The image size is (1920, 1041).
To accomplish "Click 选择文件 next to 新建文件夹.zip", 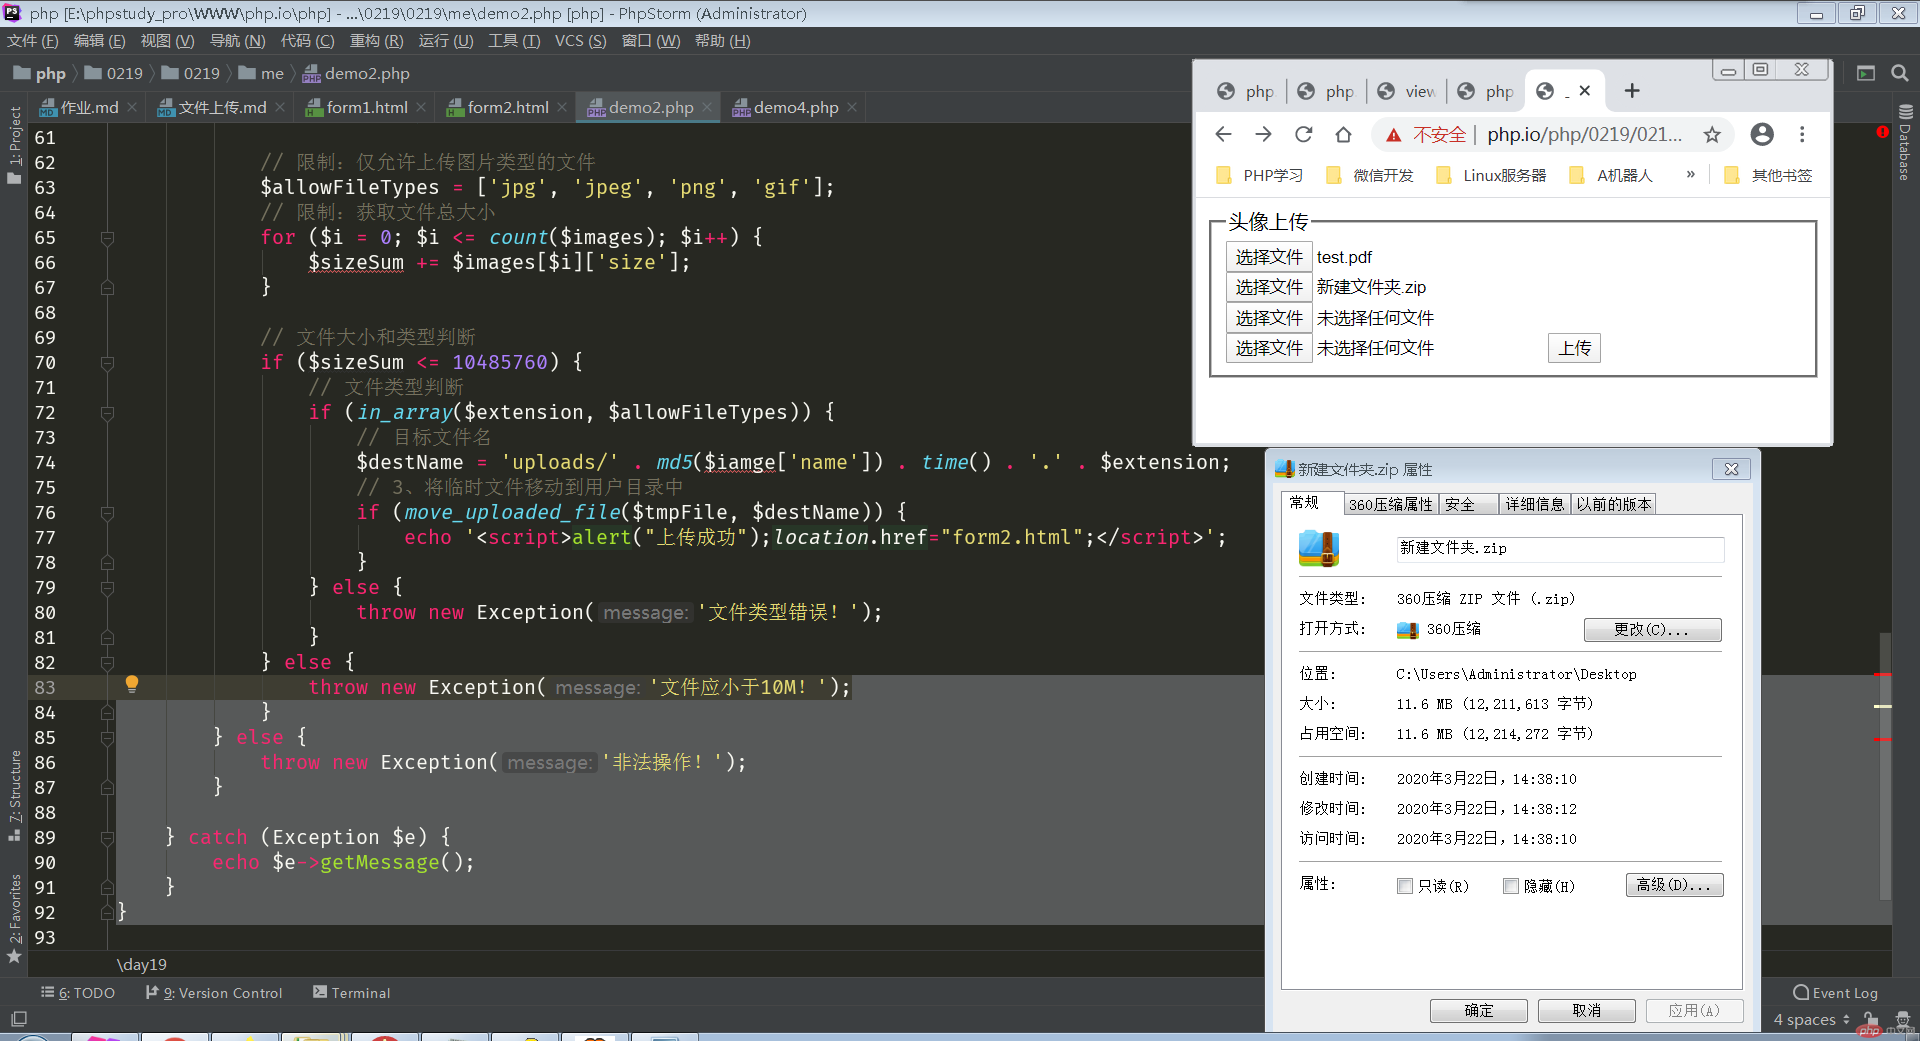I will coord(1269,287).
